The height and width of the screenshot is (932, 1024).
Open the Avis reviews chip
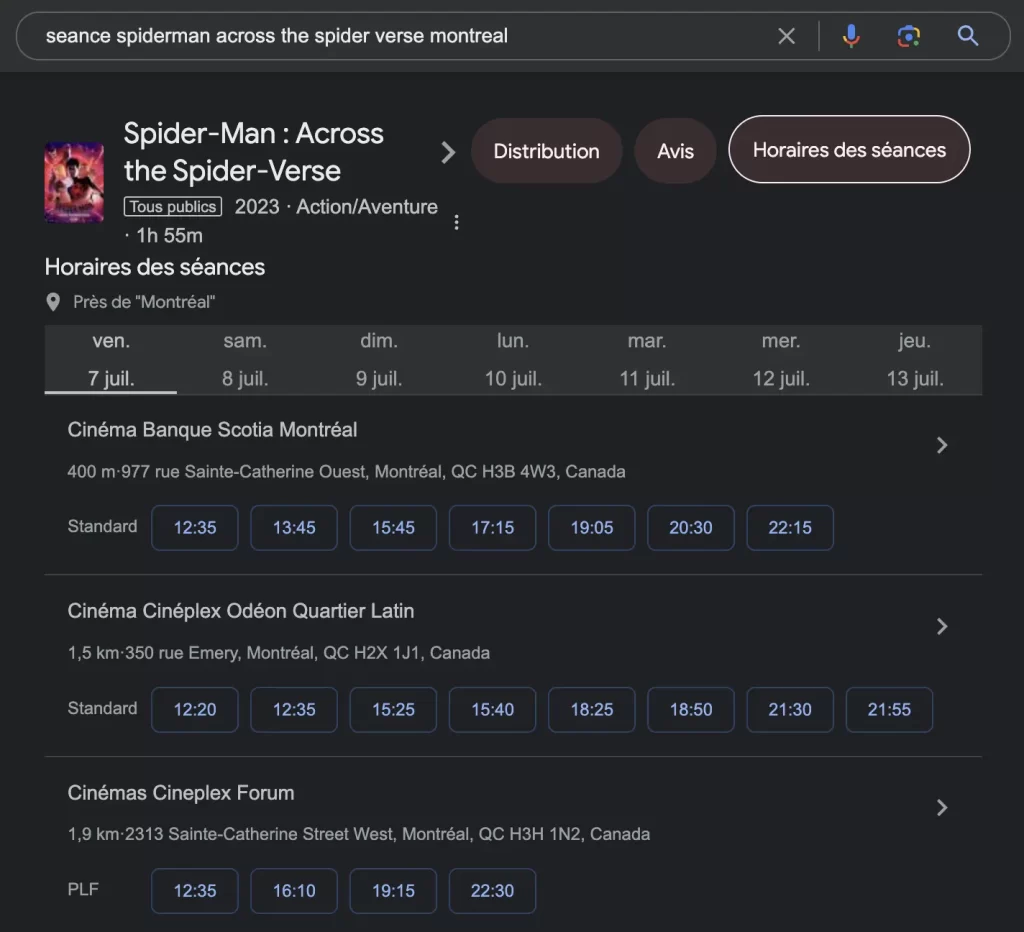[675, 151]
